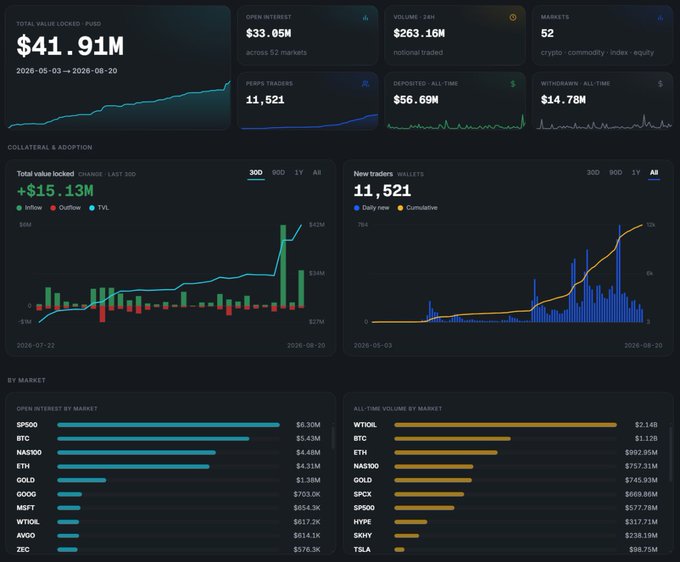Click the Deposited all-time sparkline chart

[x=456, y=122]
